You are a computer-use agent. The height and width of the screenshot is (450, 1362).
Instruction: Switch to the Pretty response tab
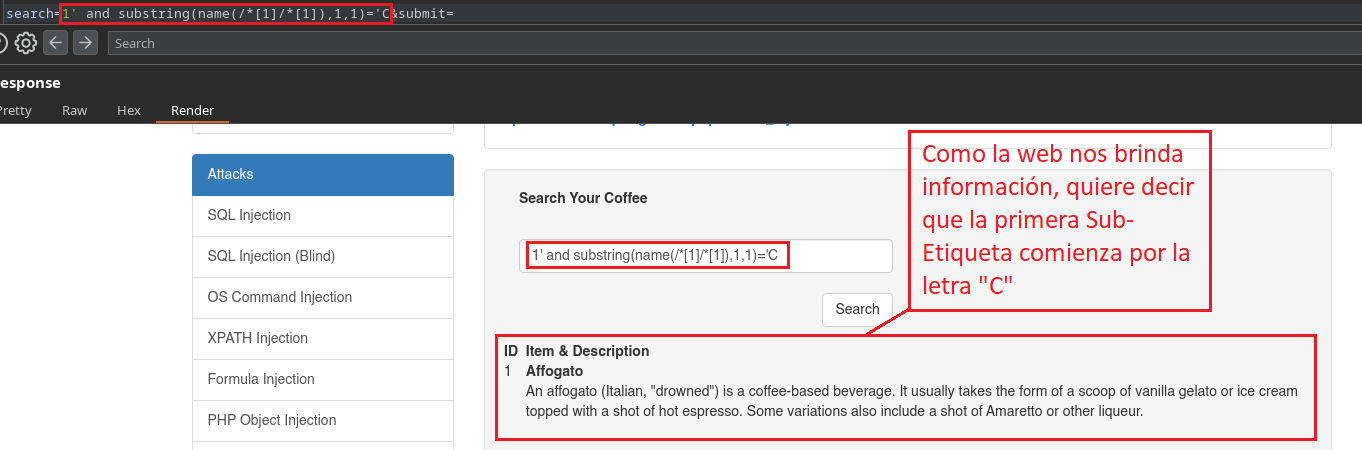pos(14,111)
